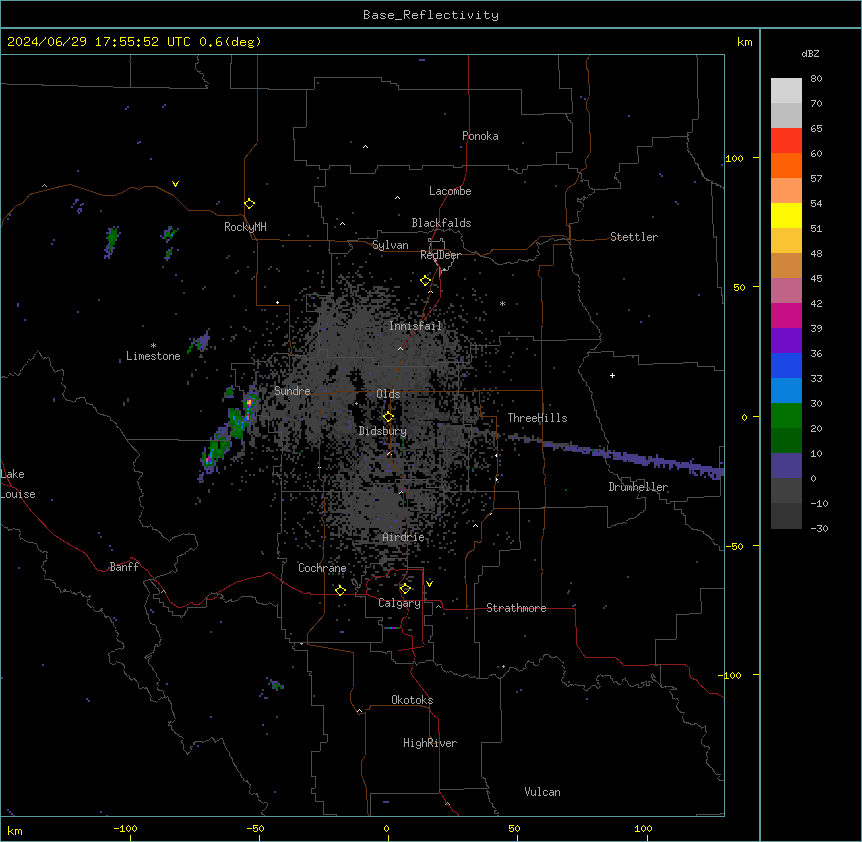This screenshot has width=862, height=842.
Task: Click the yellow diamond marker below Cochrane
Action: (340, 590)
